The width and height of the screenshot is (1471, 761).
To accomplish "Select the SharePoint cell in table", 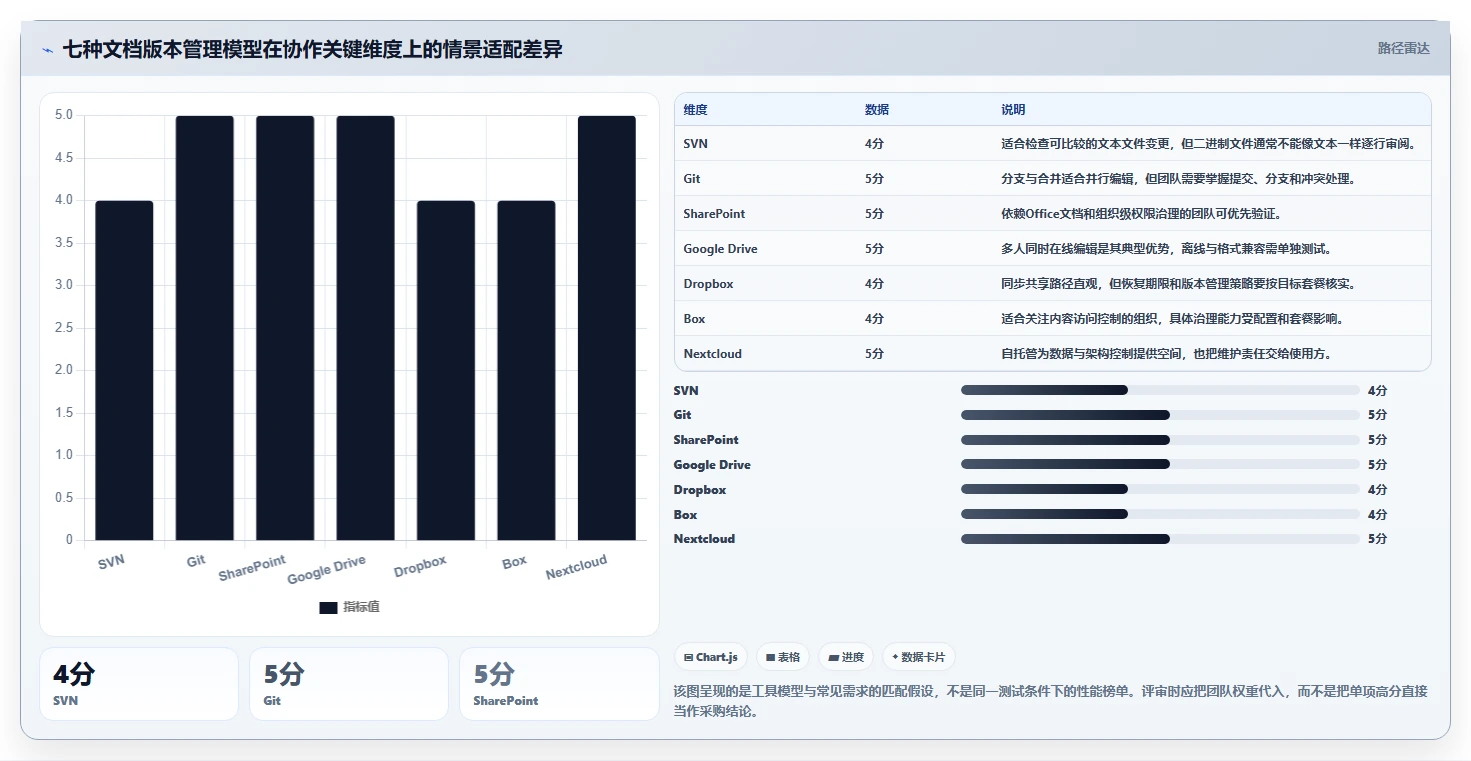I will click(714, 214).
